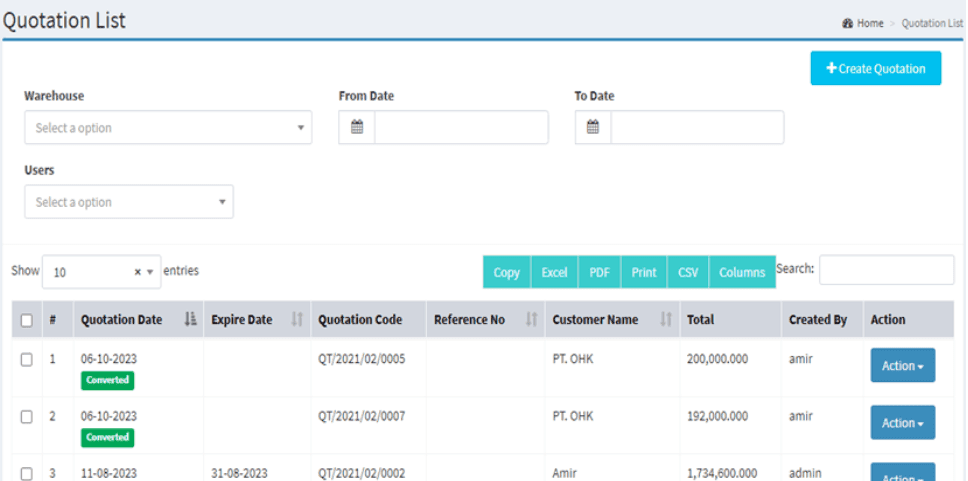
Task: Click quotation date 11-08-2023
Action: pyautogui.click(x=109, y=474)
